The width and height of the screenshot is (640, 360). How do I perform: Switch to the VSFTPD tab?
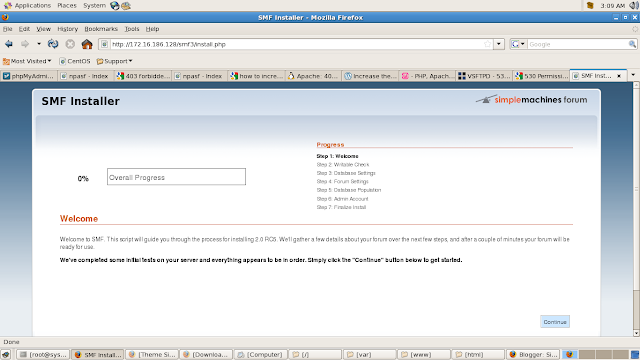tap(484, 76)
